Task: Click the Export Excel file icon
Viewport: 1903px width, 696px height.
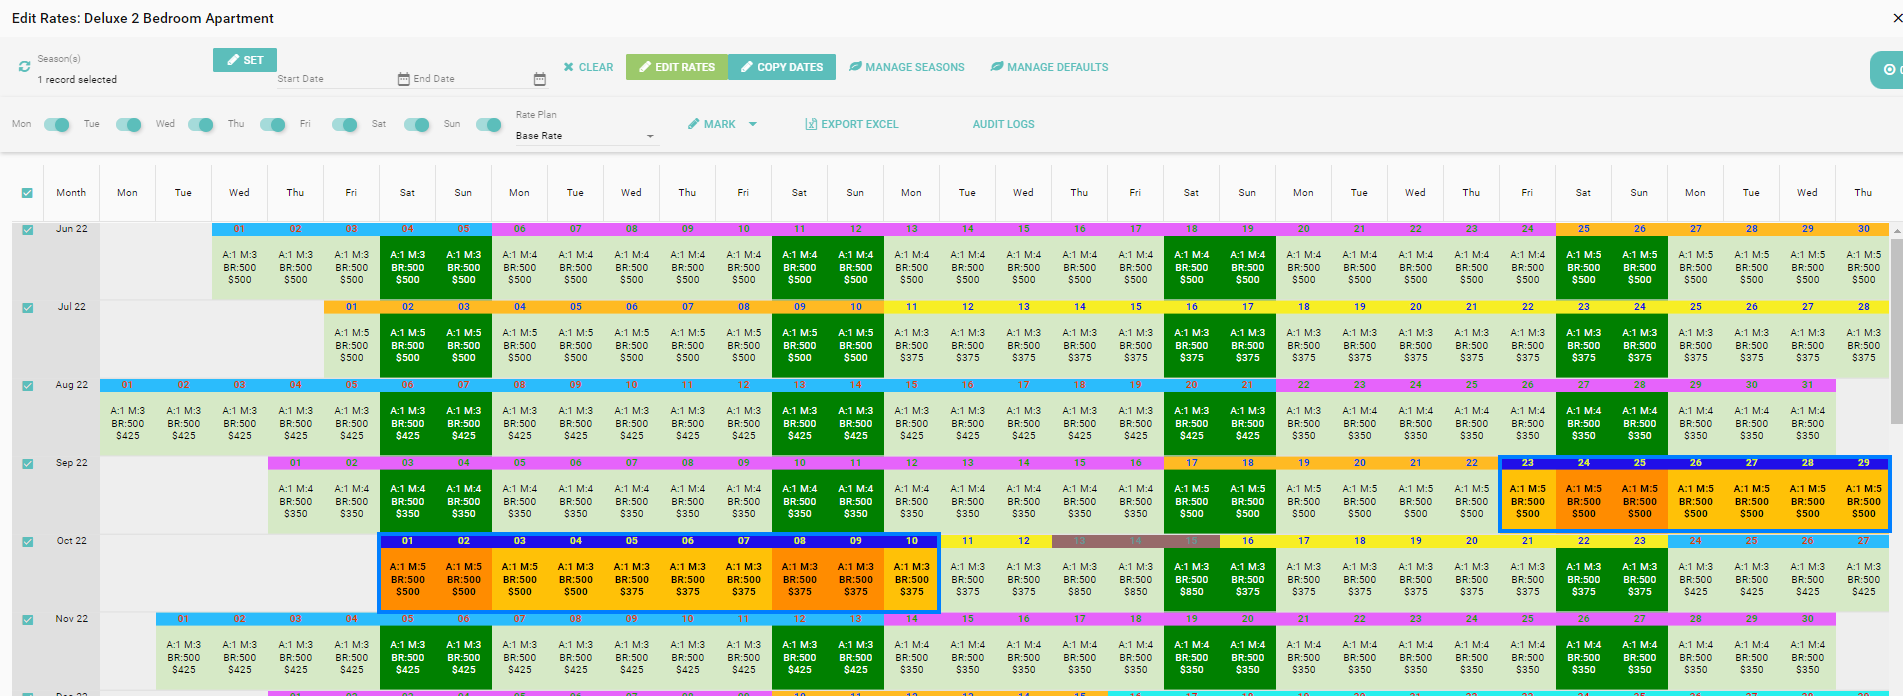Action: pos(811,124)
